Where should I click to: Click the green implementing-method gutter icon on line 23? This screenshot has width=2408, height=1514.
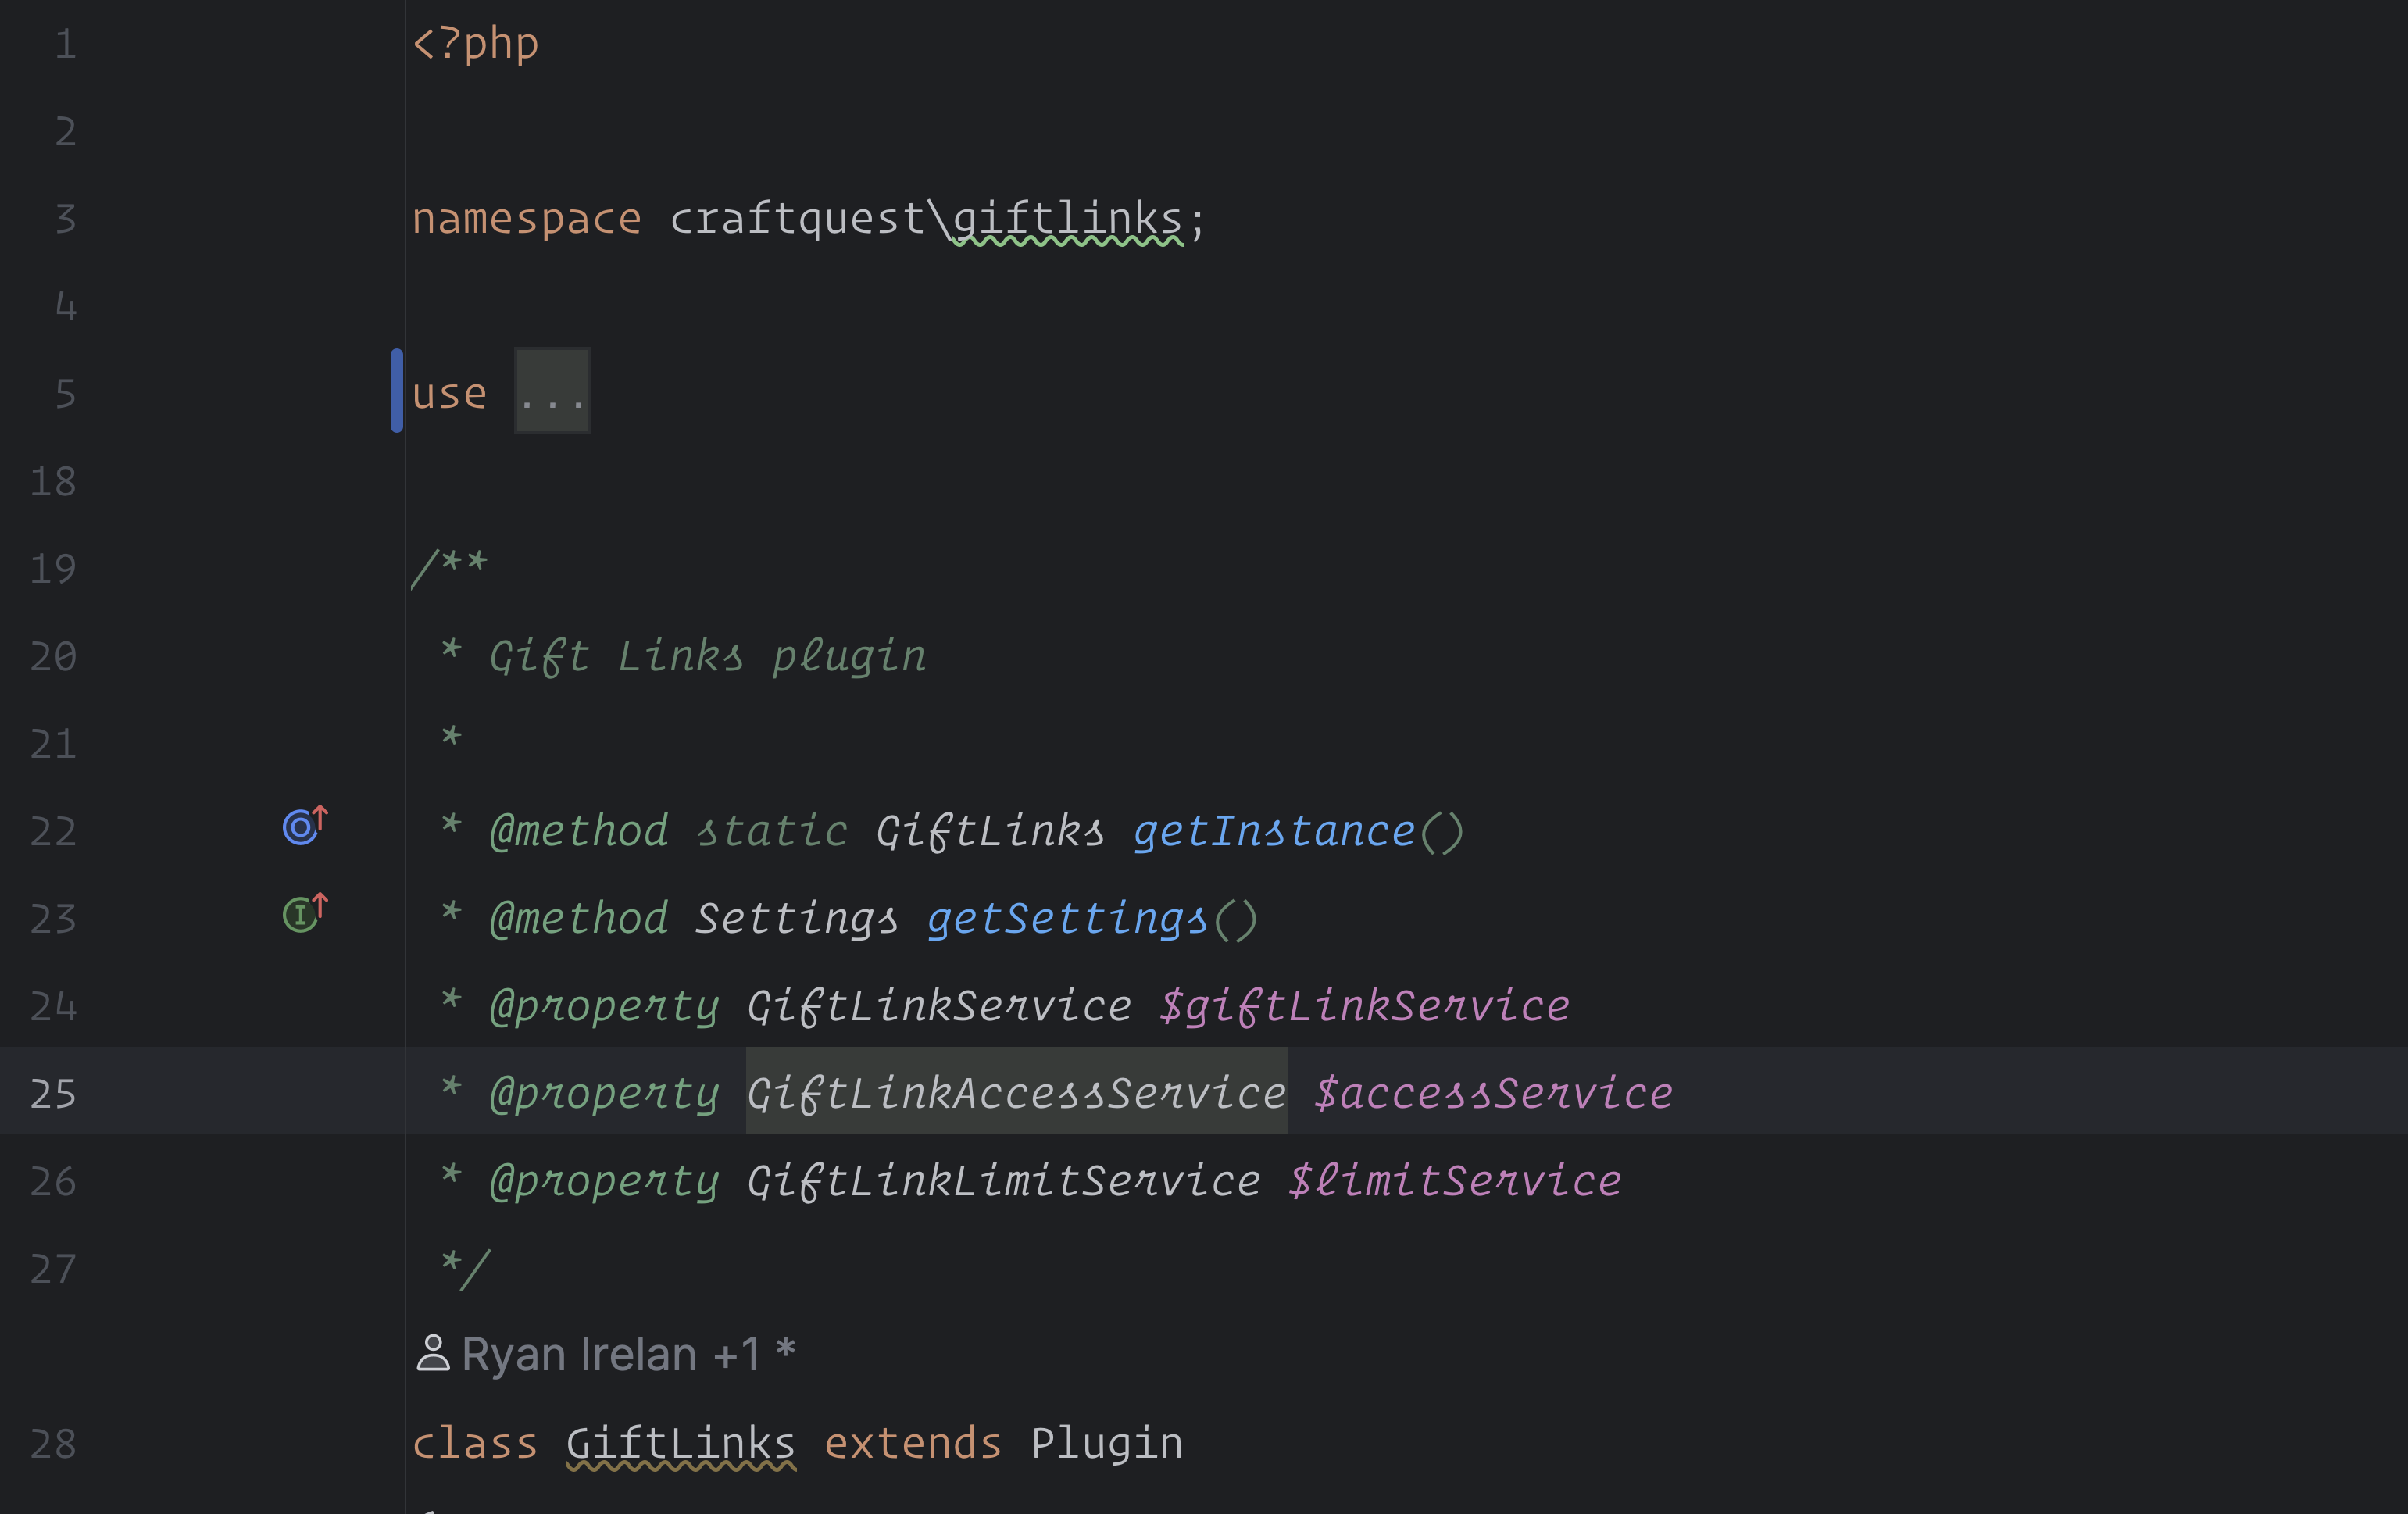tap(301, 913)
